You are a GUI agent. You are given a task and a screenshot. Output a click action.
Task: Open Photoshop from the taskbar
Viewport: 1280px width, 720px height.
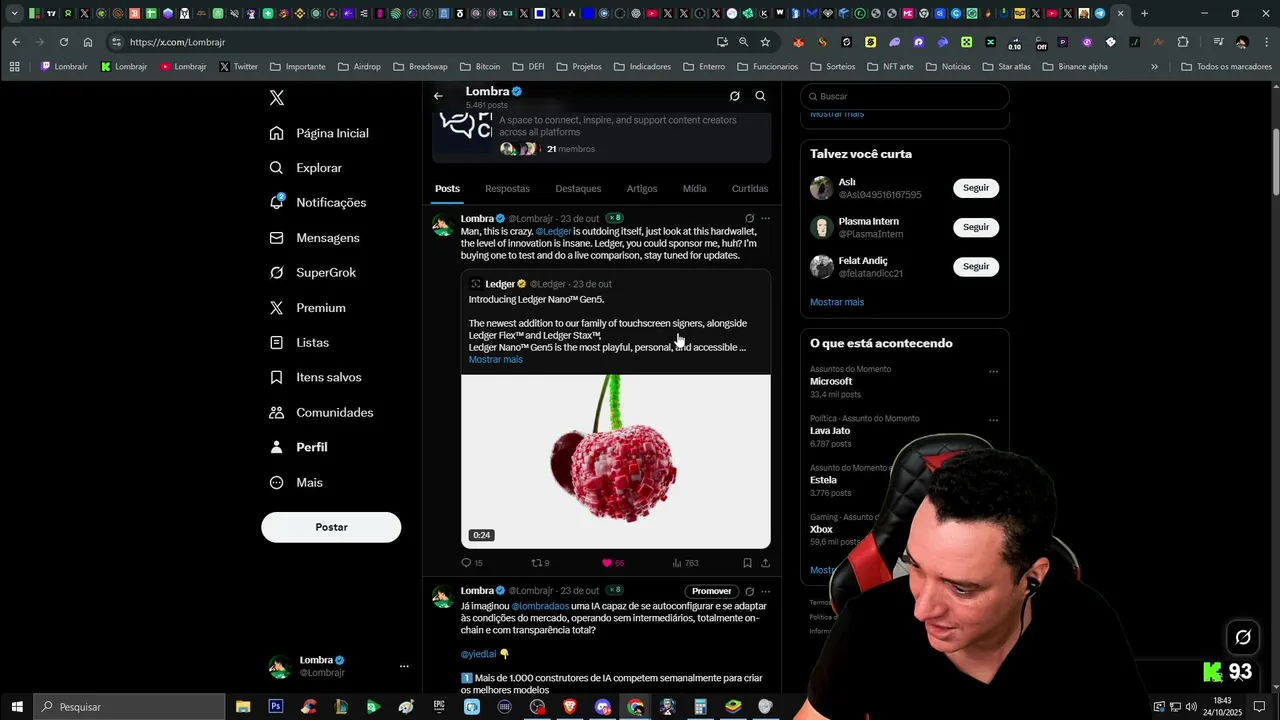(275, 707)
